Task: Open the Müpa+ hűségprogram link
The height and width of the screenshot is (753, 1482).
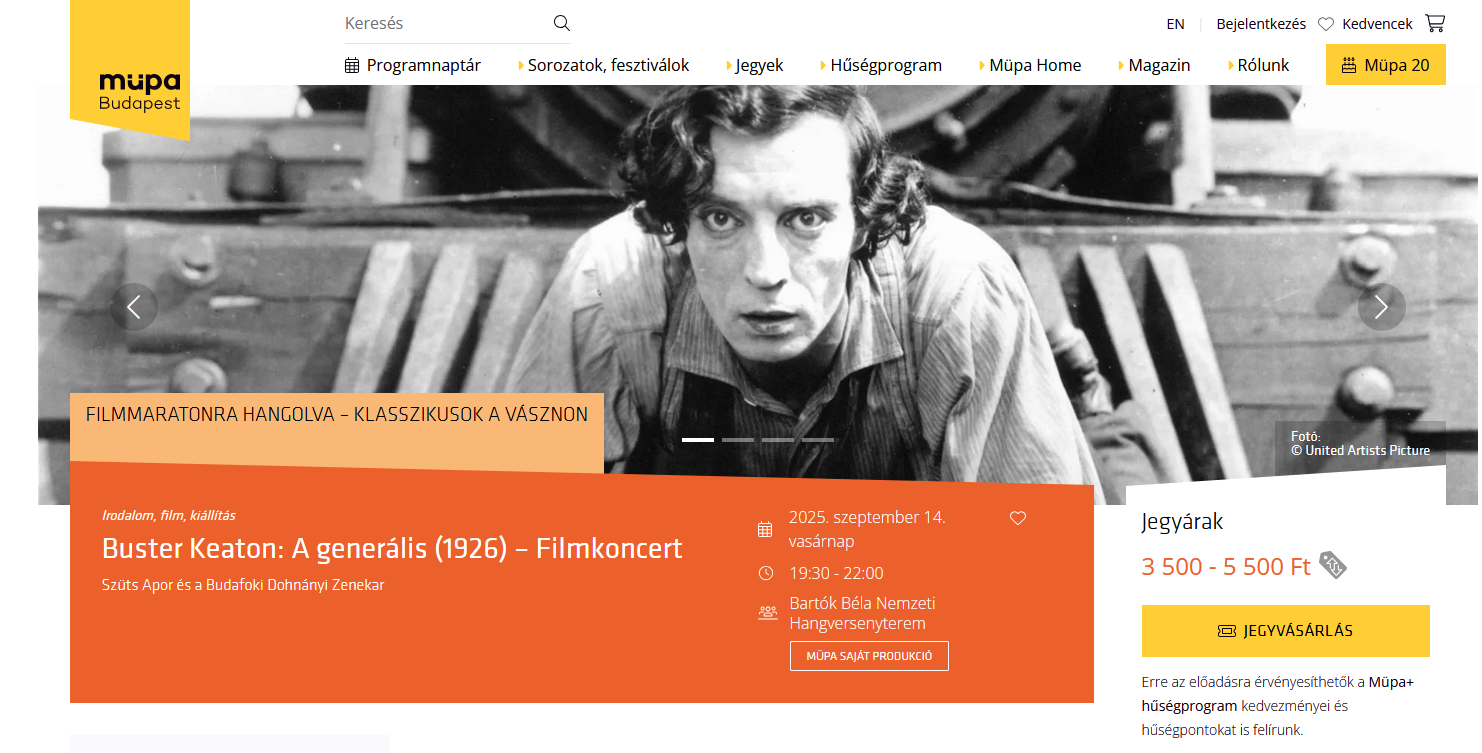Action: point(1278,694)
